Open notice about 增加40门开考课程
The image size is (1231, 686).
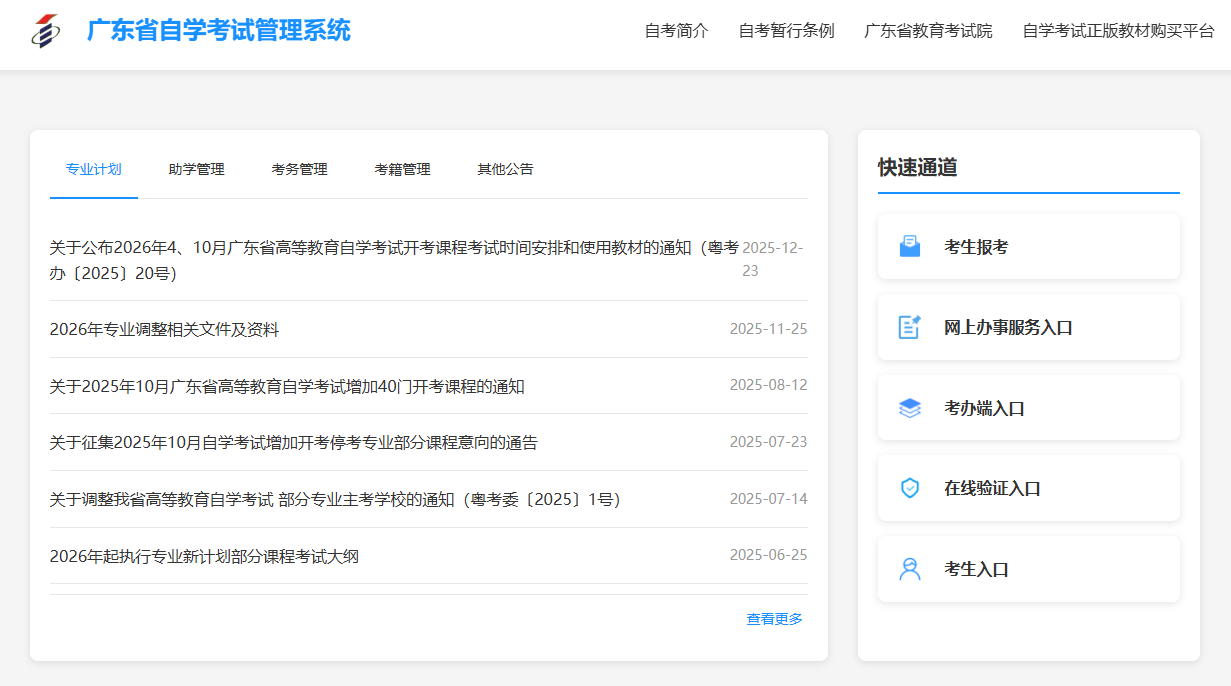pyautogui.click(x=287, y=387)
